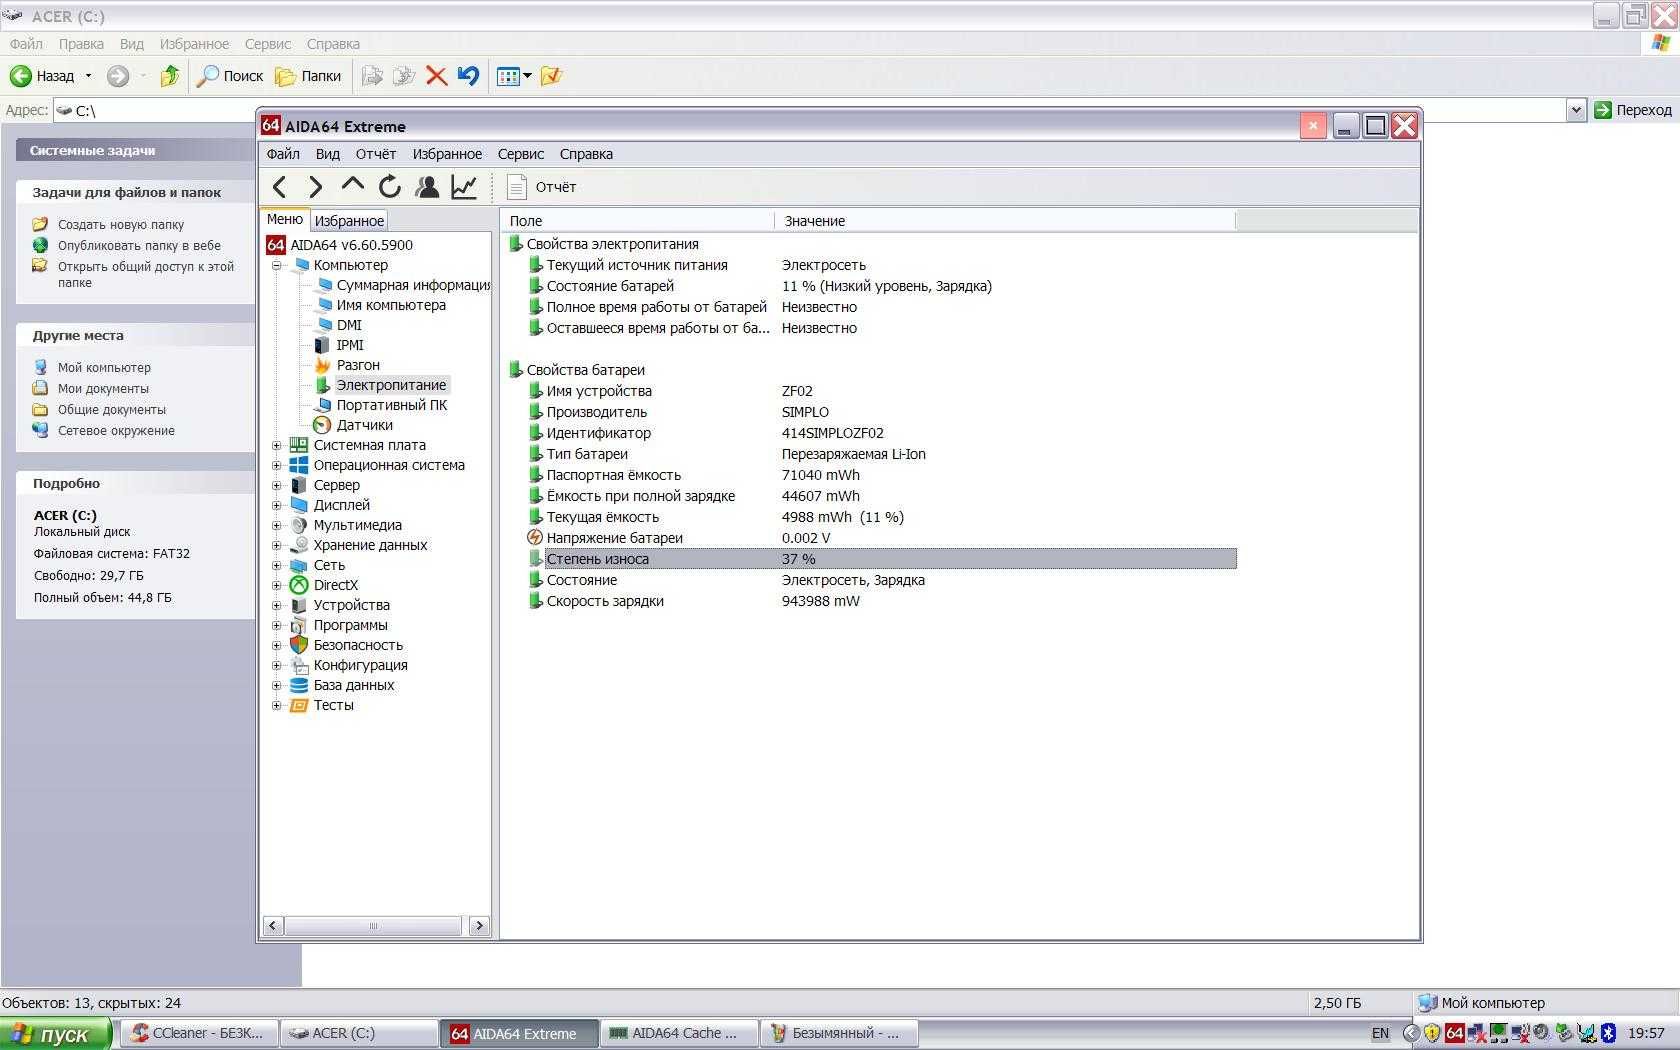Image resolution: width=1680 pixels, height=1050 pixels.
Task: Expand the Дисплей tree node
Action: (277, 505)
